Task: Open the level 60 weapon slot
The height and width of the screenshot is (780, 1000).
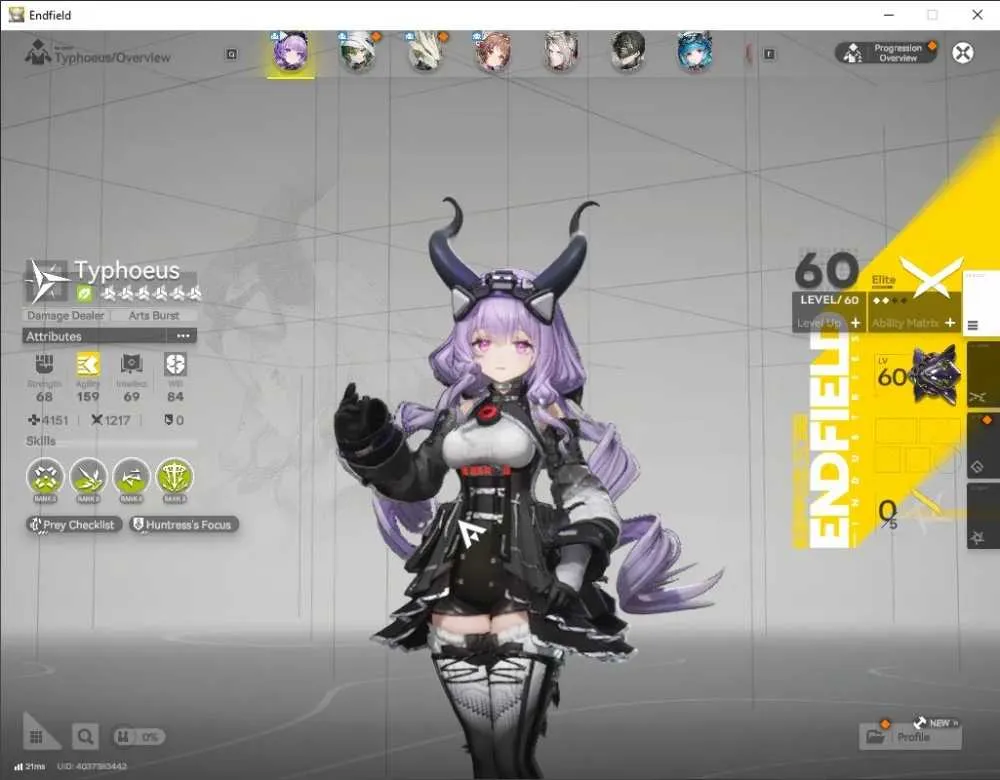Action: click(918, 378)
